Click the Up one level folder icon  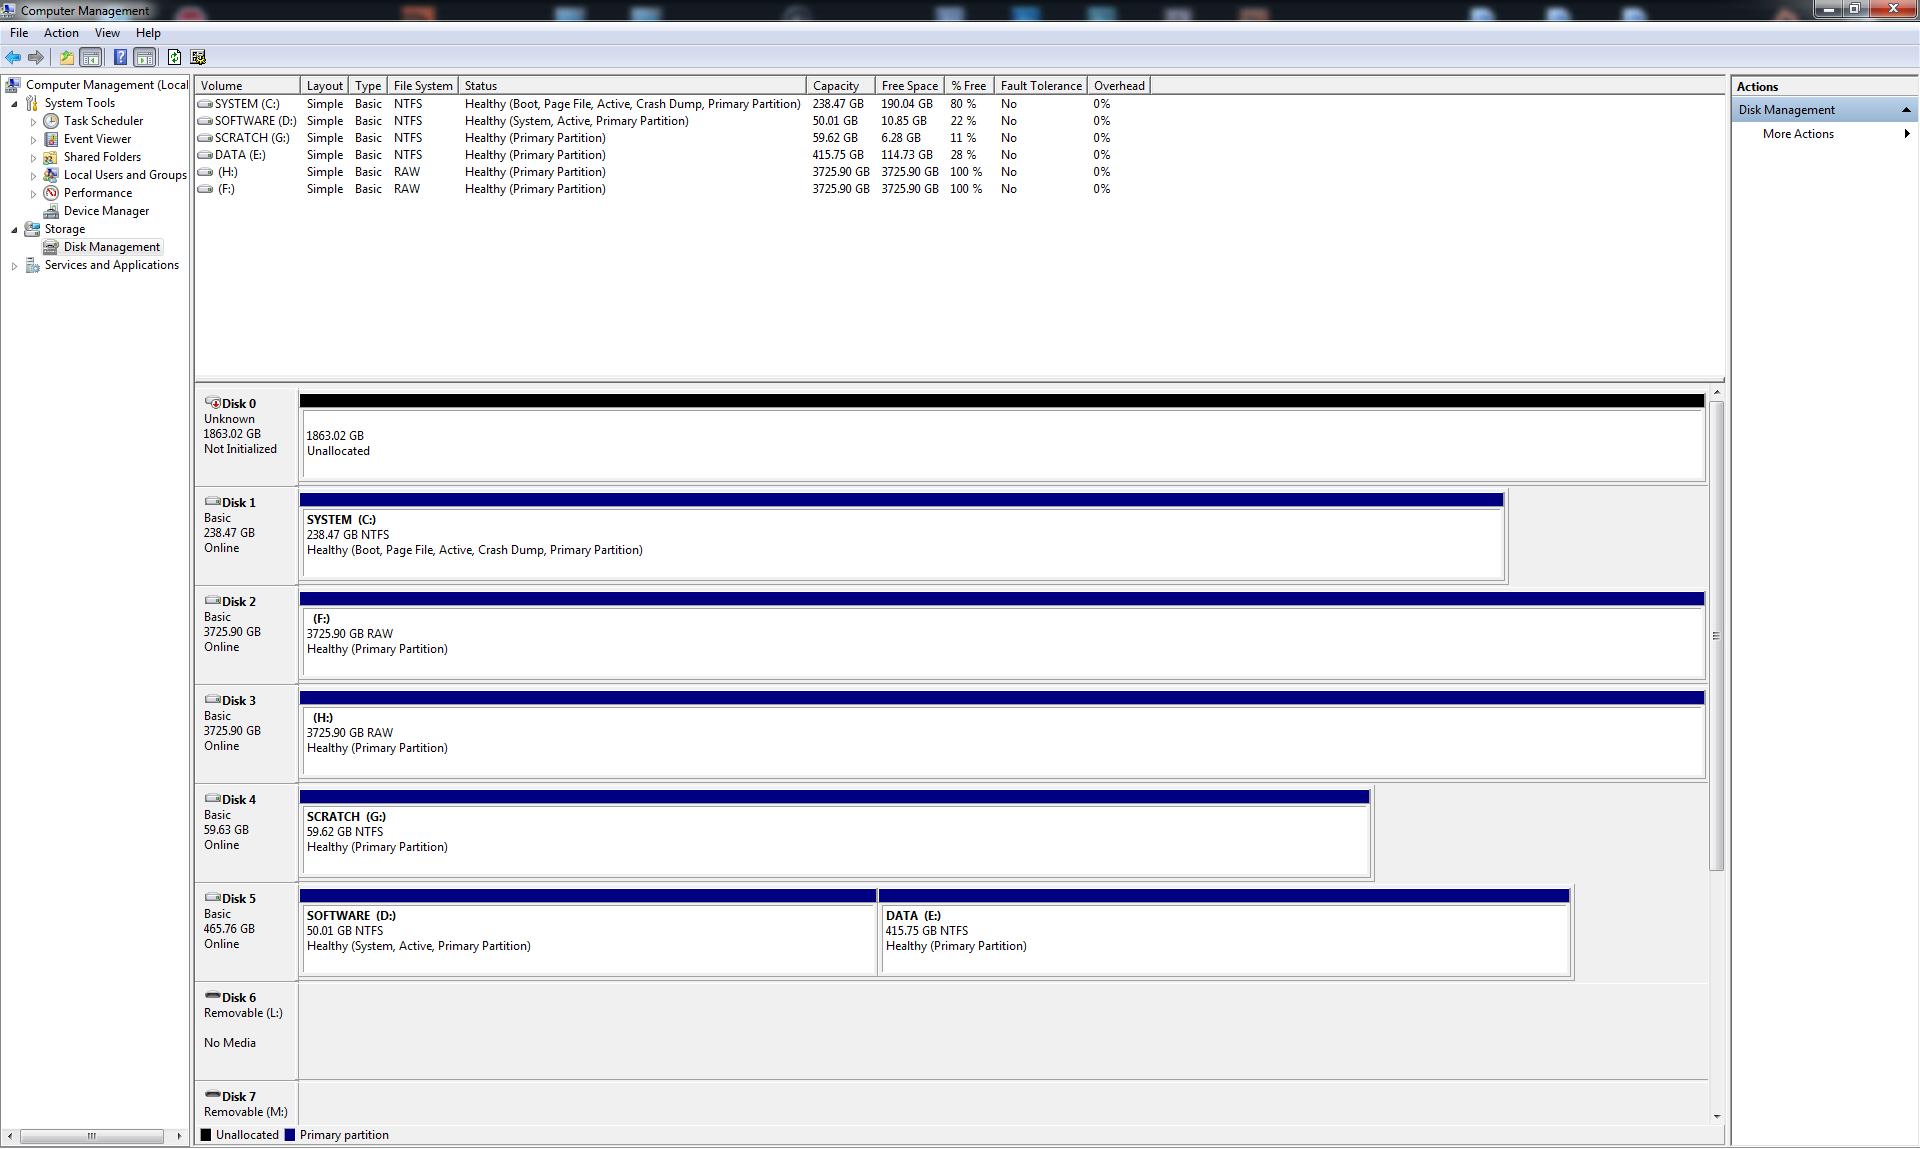(x=66, y=57)
